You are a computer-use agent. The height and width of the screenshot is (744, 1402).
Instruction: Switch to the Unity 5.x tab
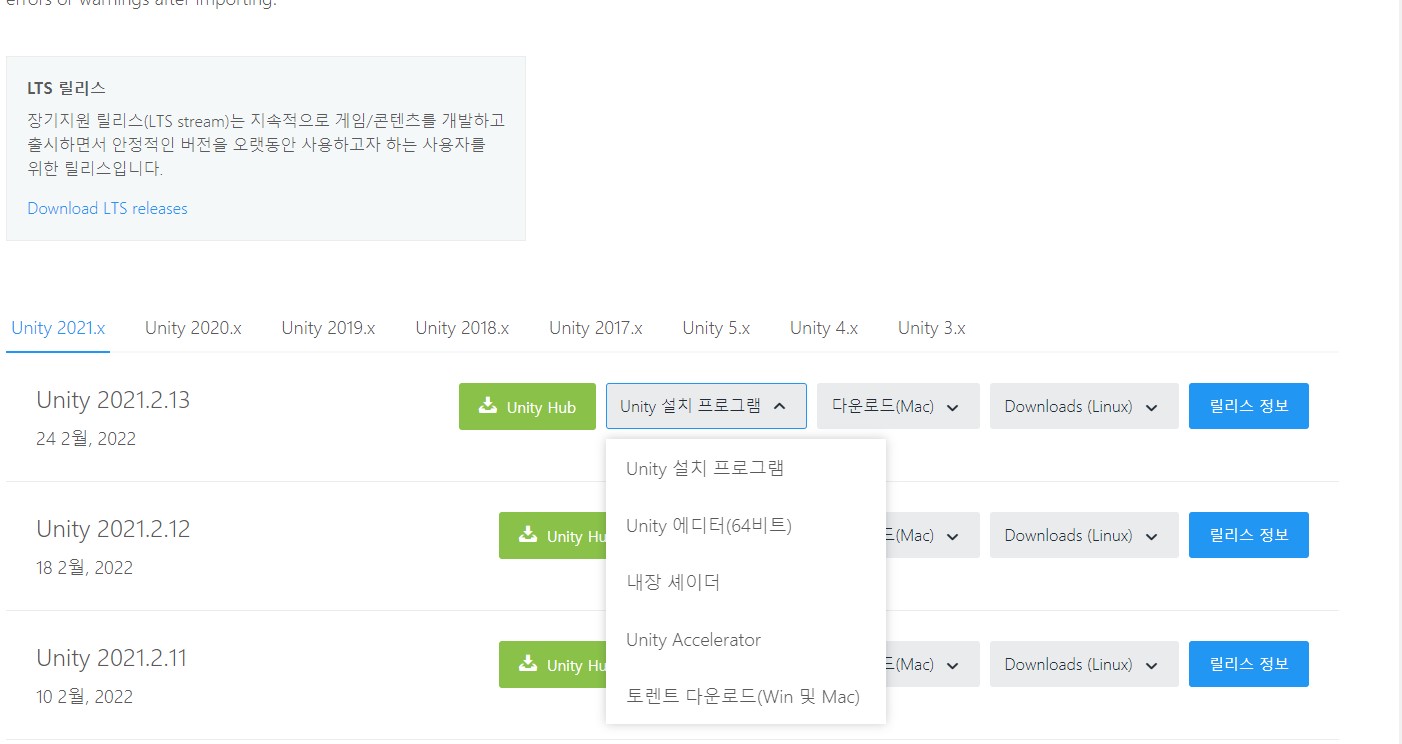point(716,328)
